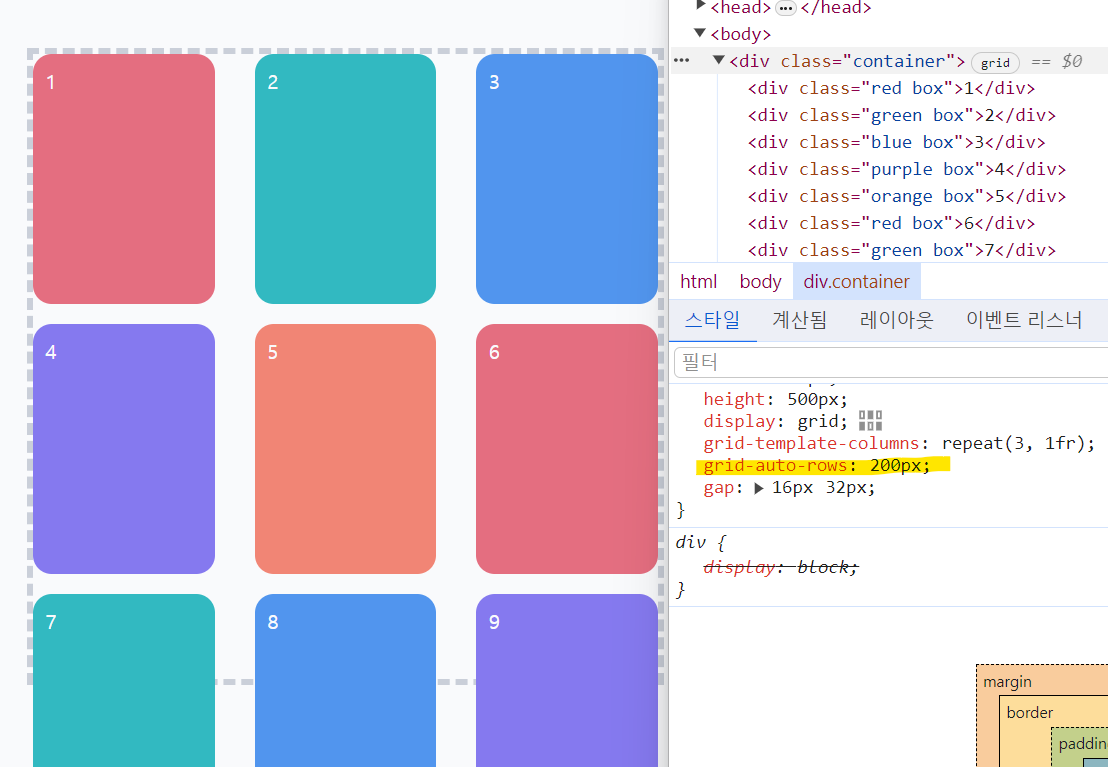The width and height of the screenshot is (1108, 767).
Task: Click orange grid box 5 in the page
Action: [x=346, y=449]
